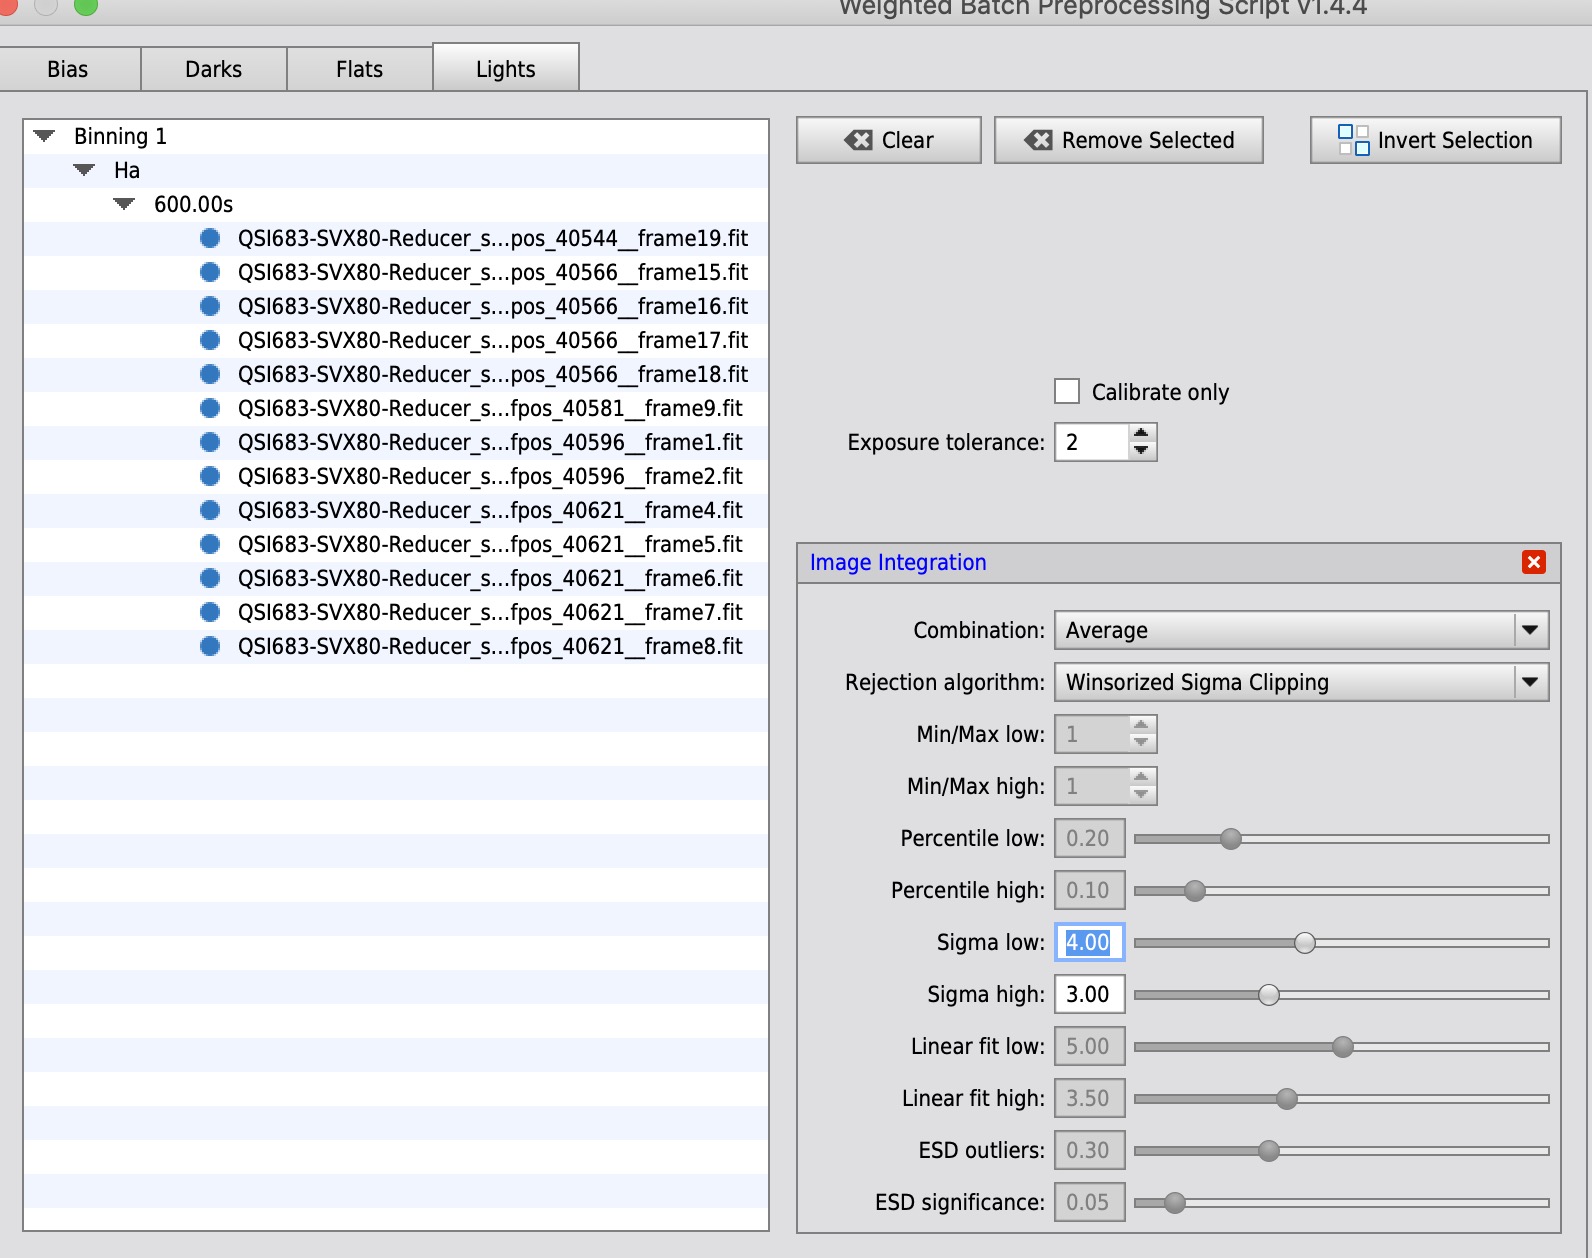Click blue dot icon beside frame4.fit
Viewport: 1592px width, 1258px height.
(210, 510)
